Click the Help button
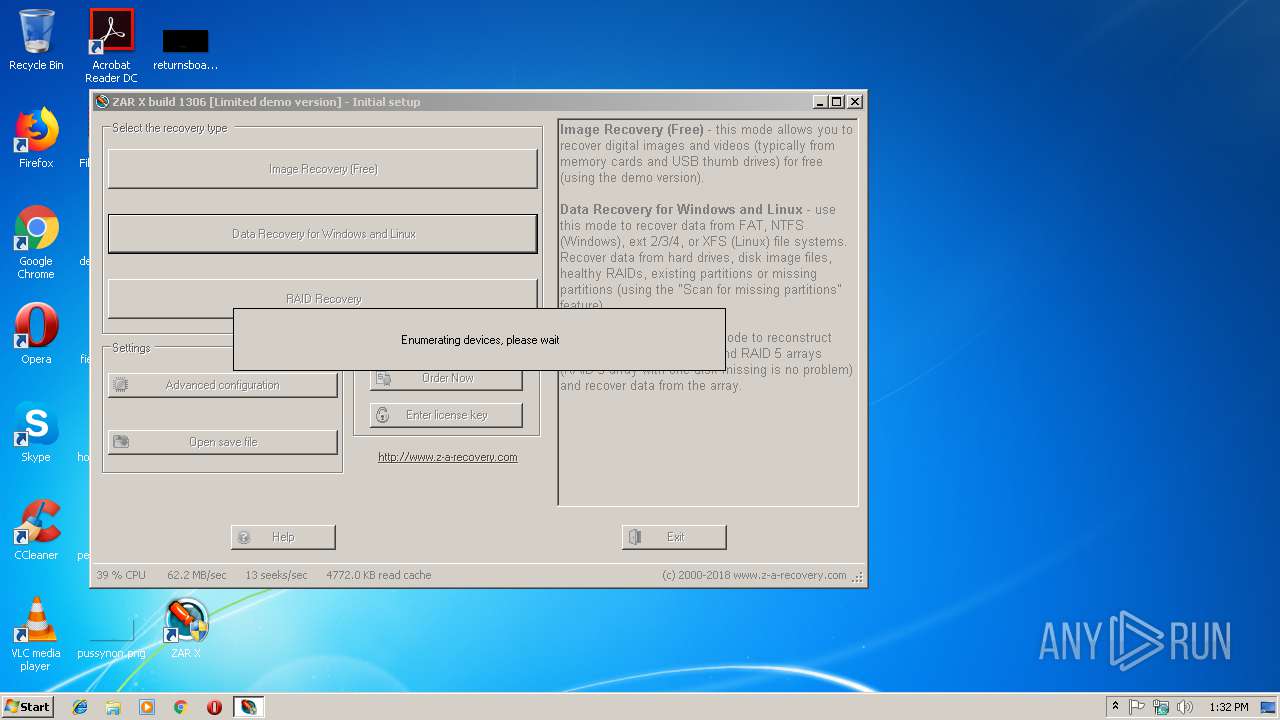Viewport: 1280px width, 720px height. [283, 537]
